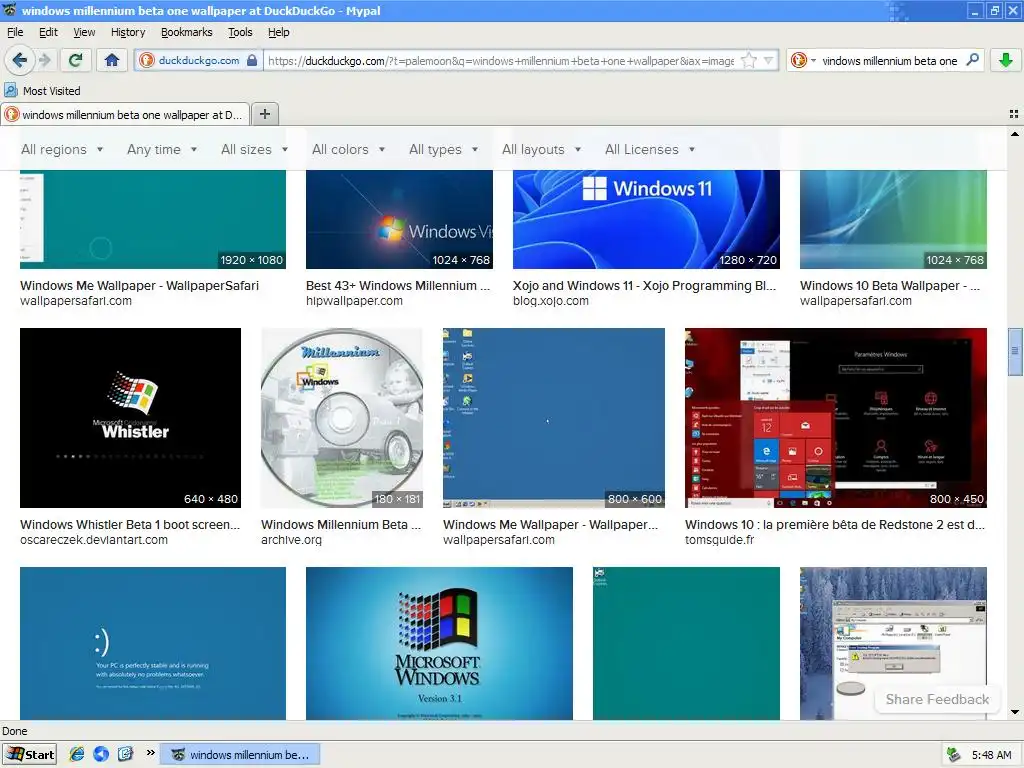Viewport: 1024px width, 768px height.
Task: Open the Tools menu
Action: point(240,32)
